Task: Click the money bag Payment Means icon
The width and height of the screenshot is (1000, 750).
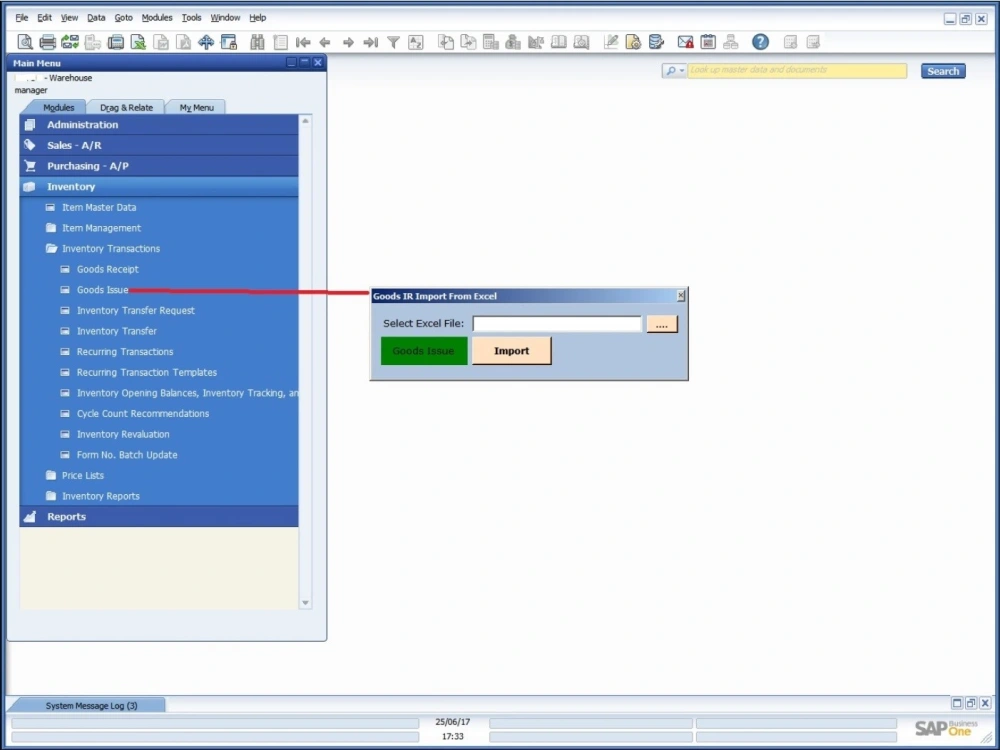Action: (513, 42)
